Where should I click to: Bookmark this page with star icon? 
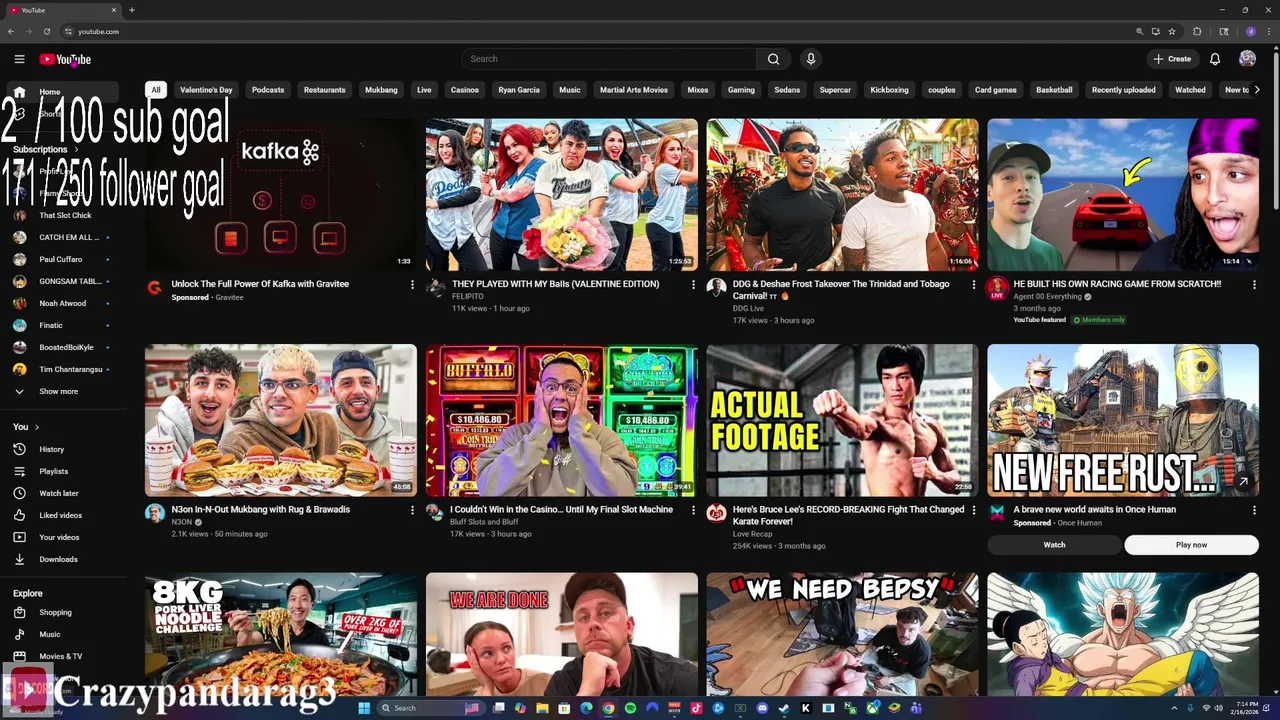pyautogui.click(x=1171, y=31)
